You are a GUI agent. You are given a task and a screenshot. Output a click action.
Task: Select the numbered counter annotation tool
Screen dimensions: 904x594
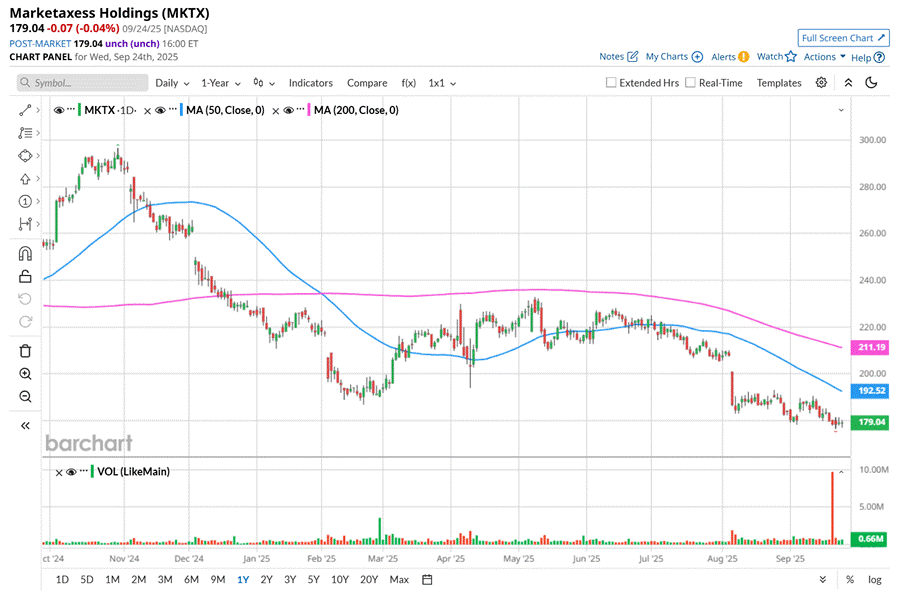(x=25, y=201)
